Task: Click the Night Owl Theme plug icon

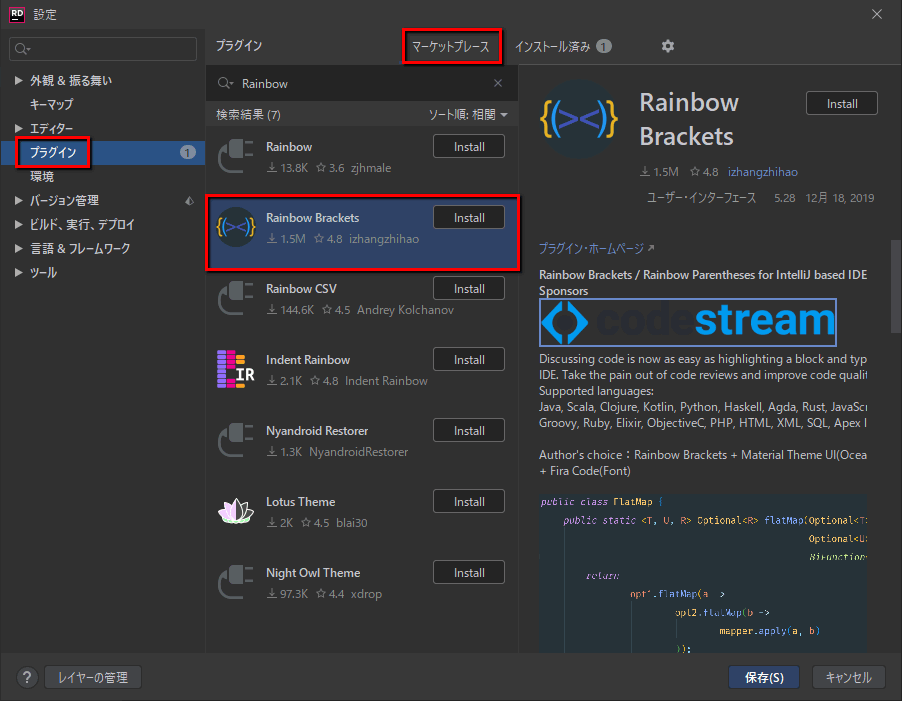Action: (x=236, y=583)
